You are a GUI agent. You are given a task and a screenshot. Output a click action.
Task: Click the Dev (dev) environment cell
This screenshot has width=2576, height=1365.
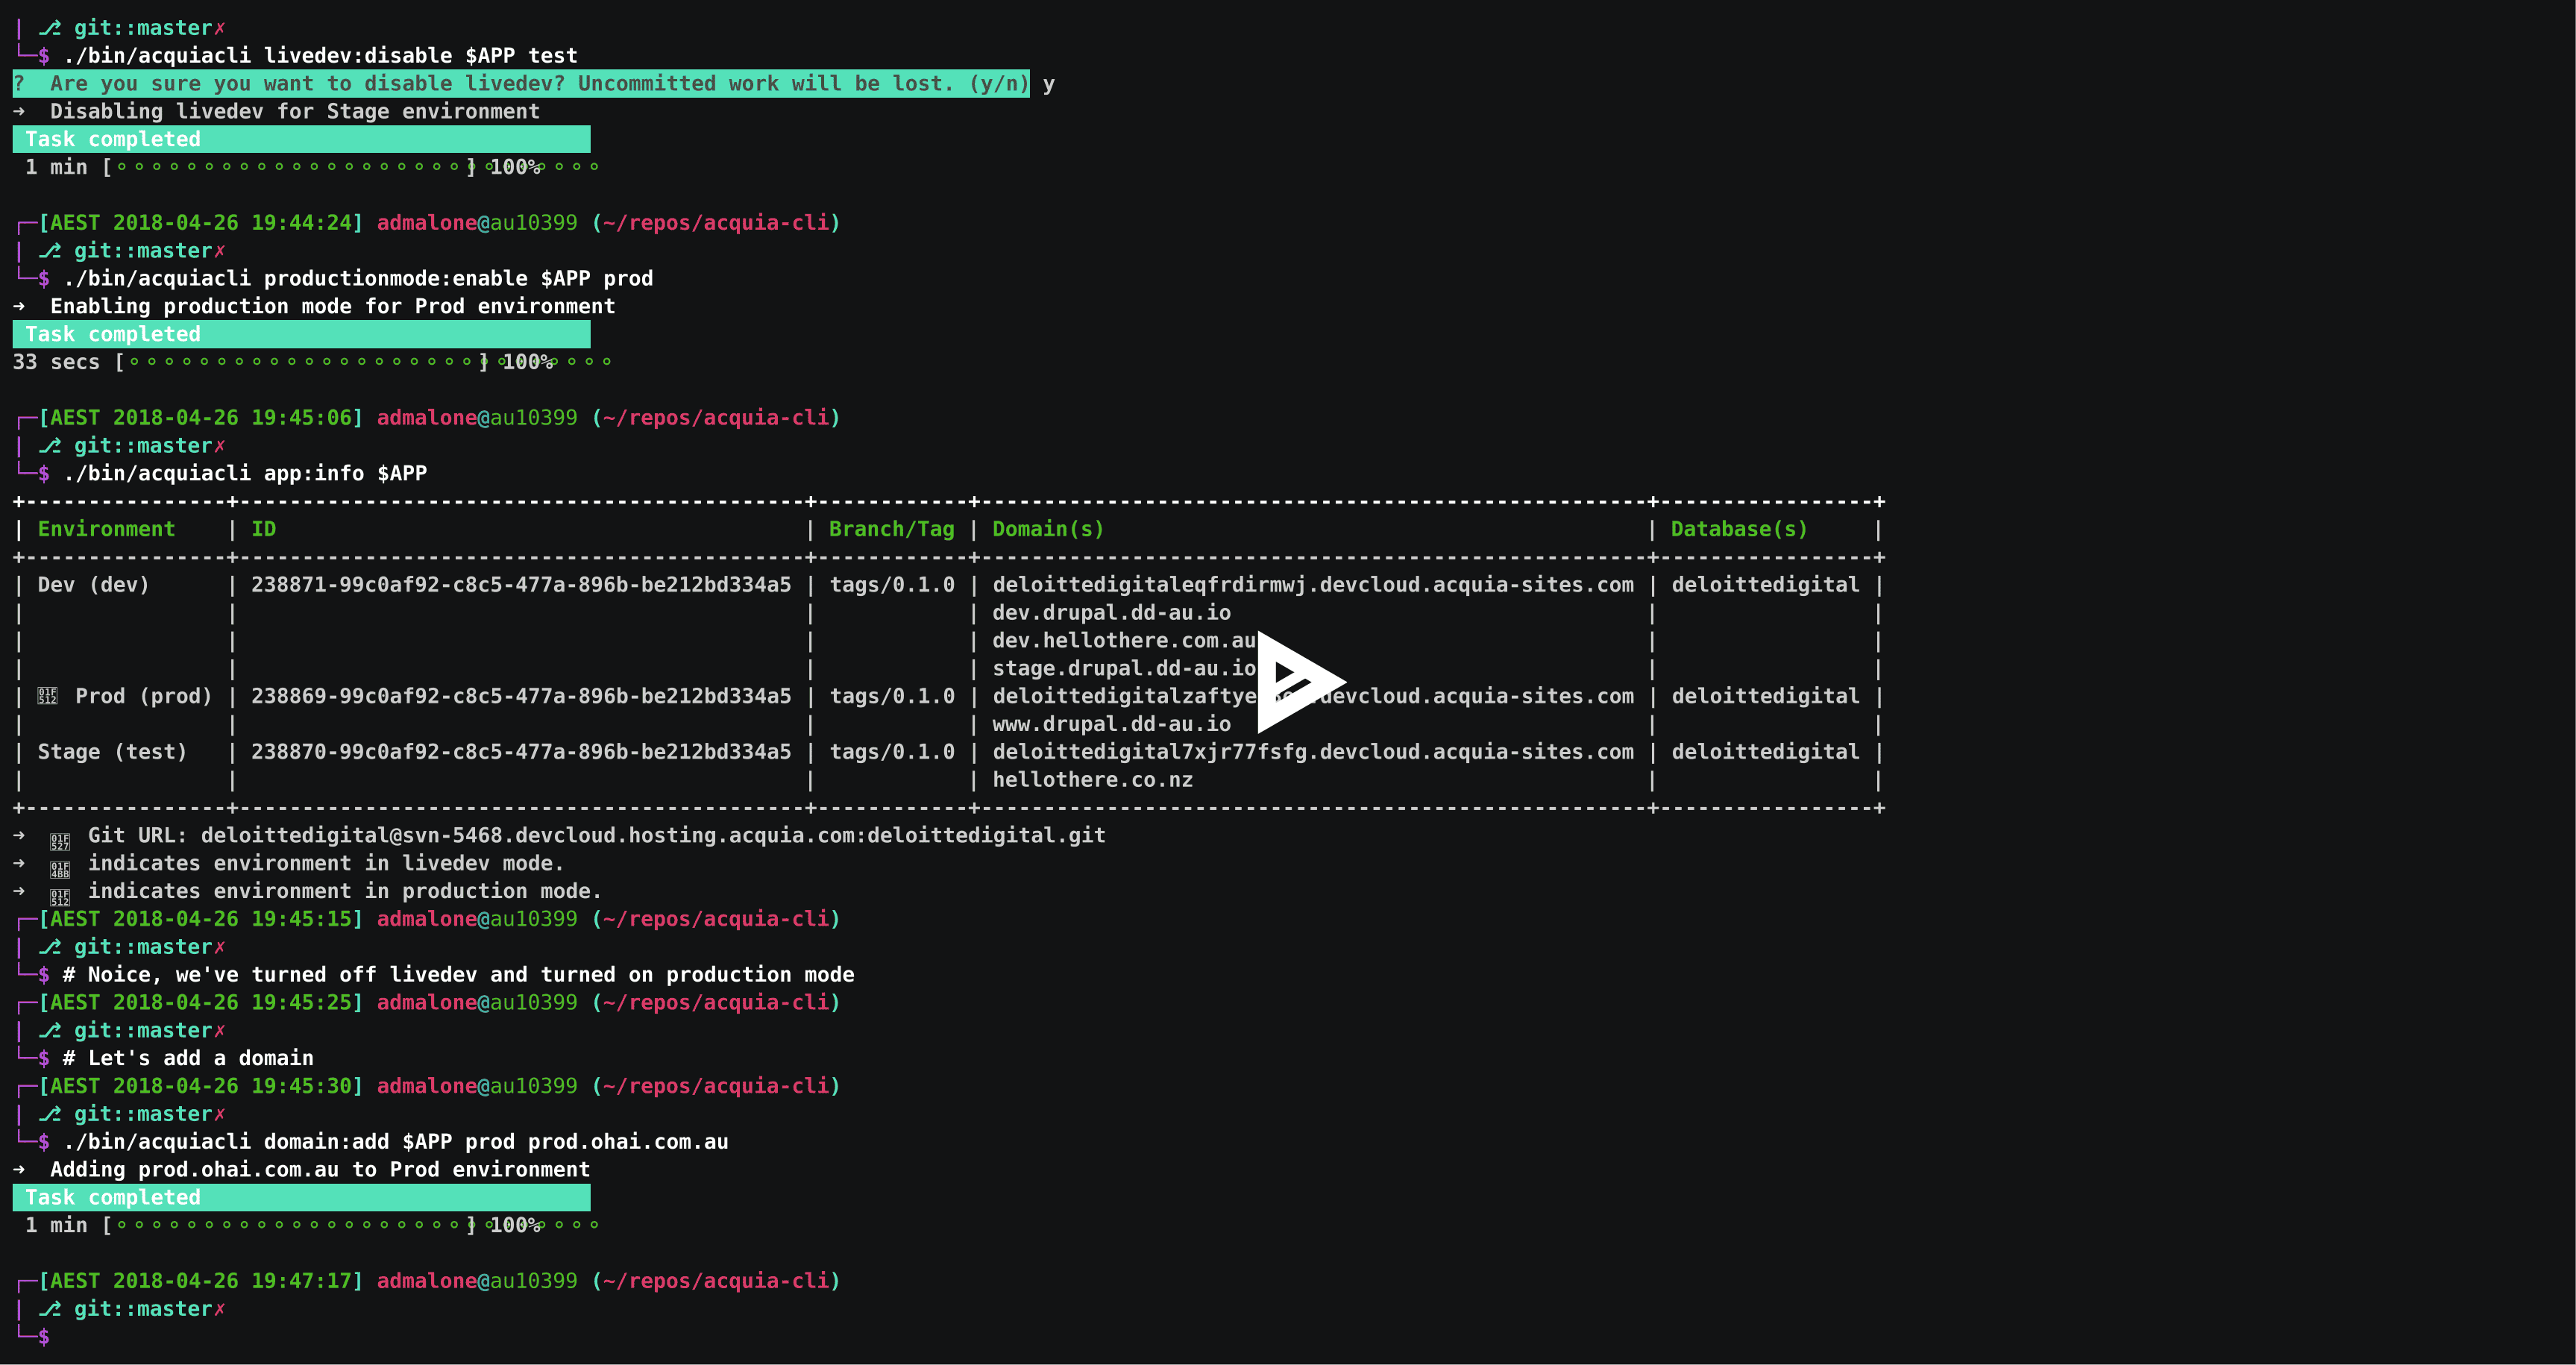(93, 585)
